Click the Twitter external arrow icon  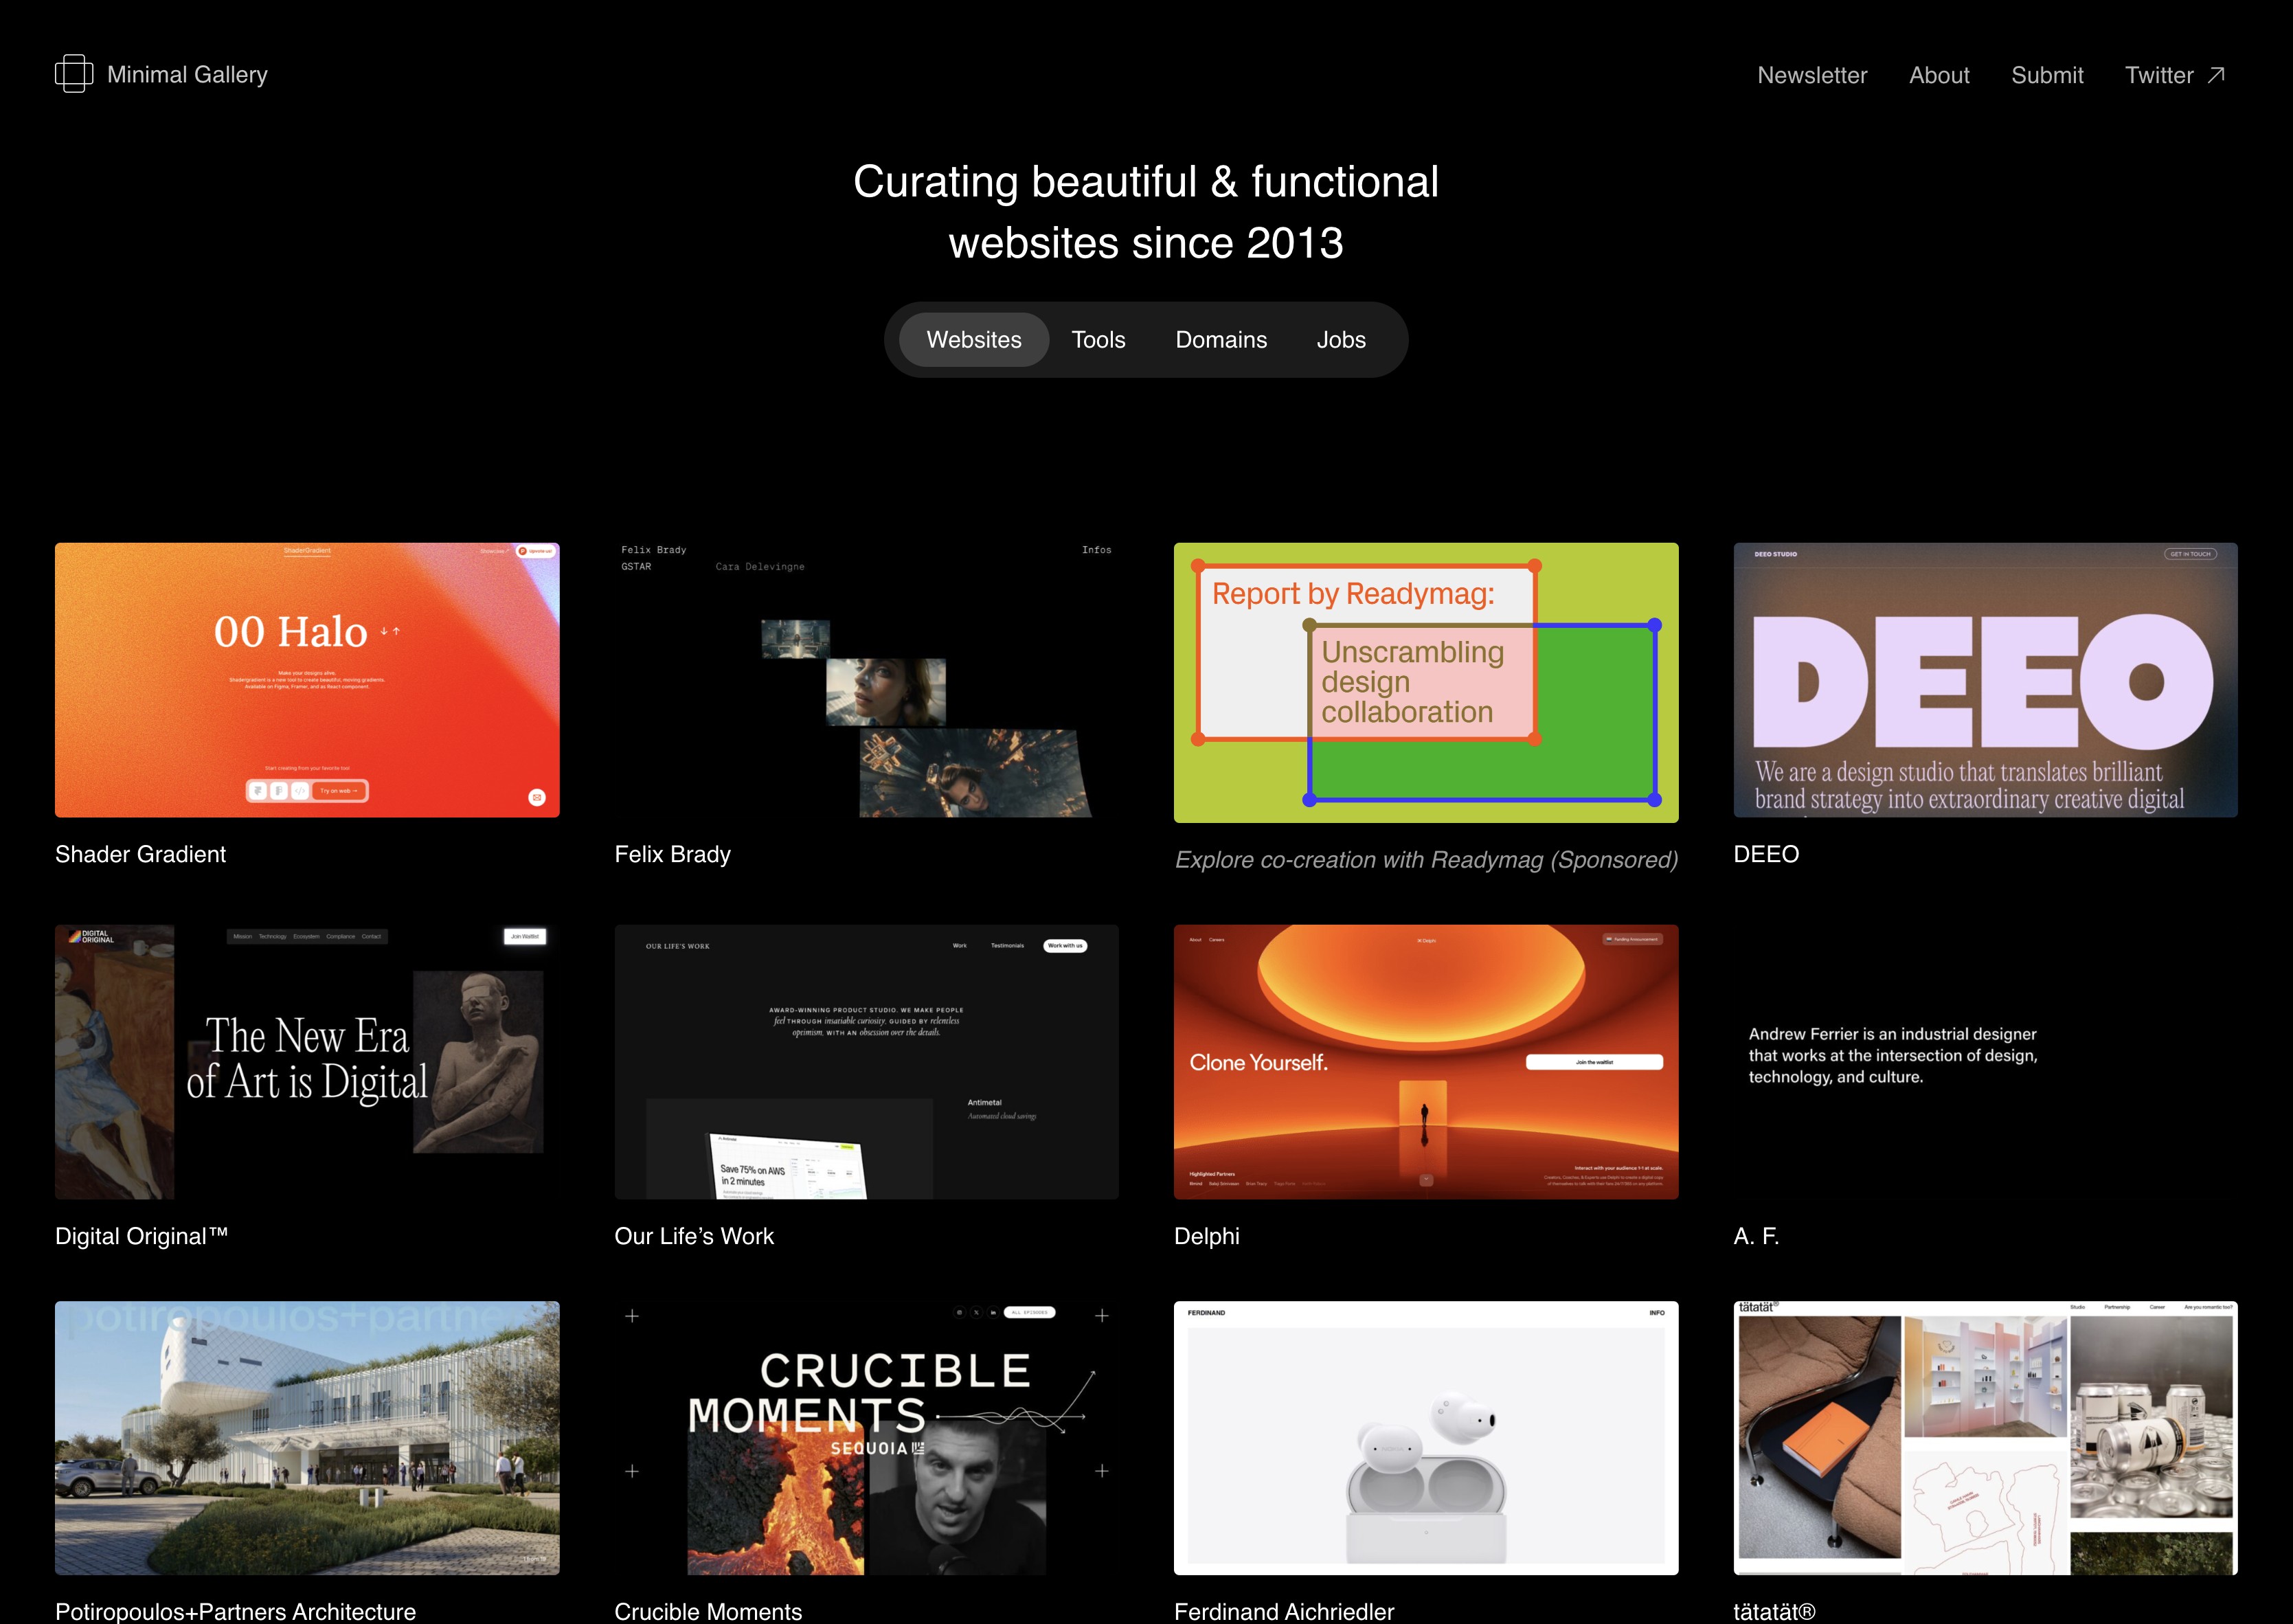point(2216,75)
